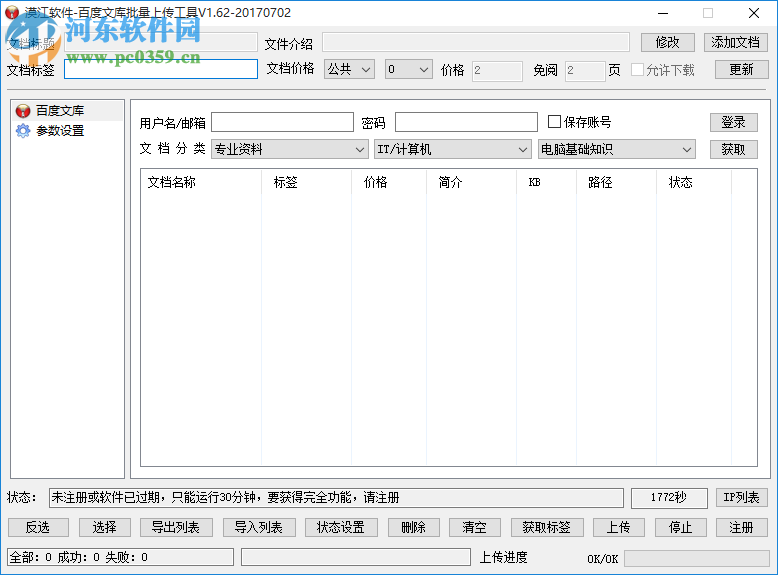778x575 pixels.
Task: Click the 获取标签 button
Action: tap(547, 527)
